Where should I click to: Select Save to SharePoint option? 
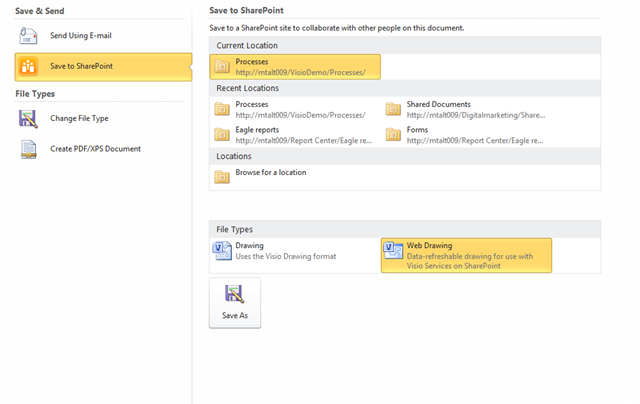click(x=103, y=67)
